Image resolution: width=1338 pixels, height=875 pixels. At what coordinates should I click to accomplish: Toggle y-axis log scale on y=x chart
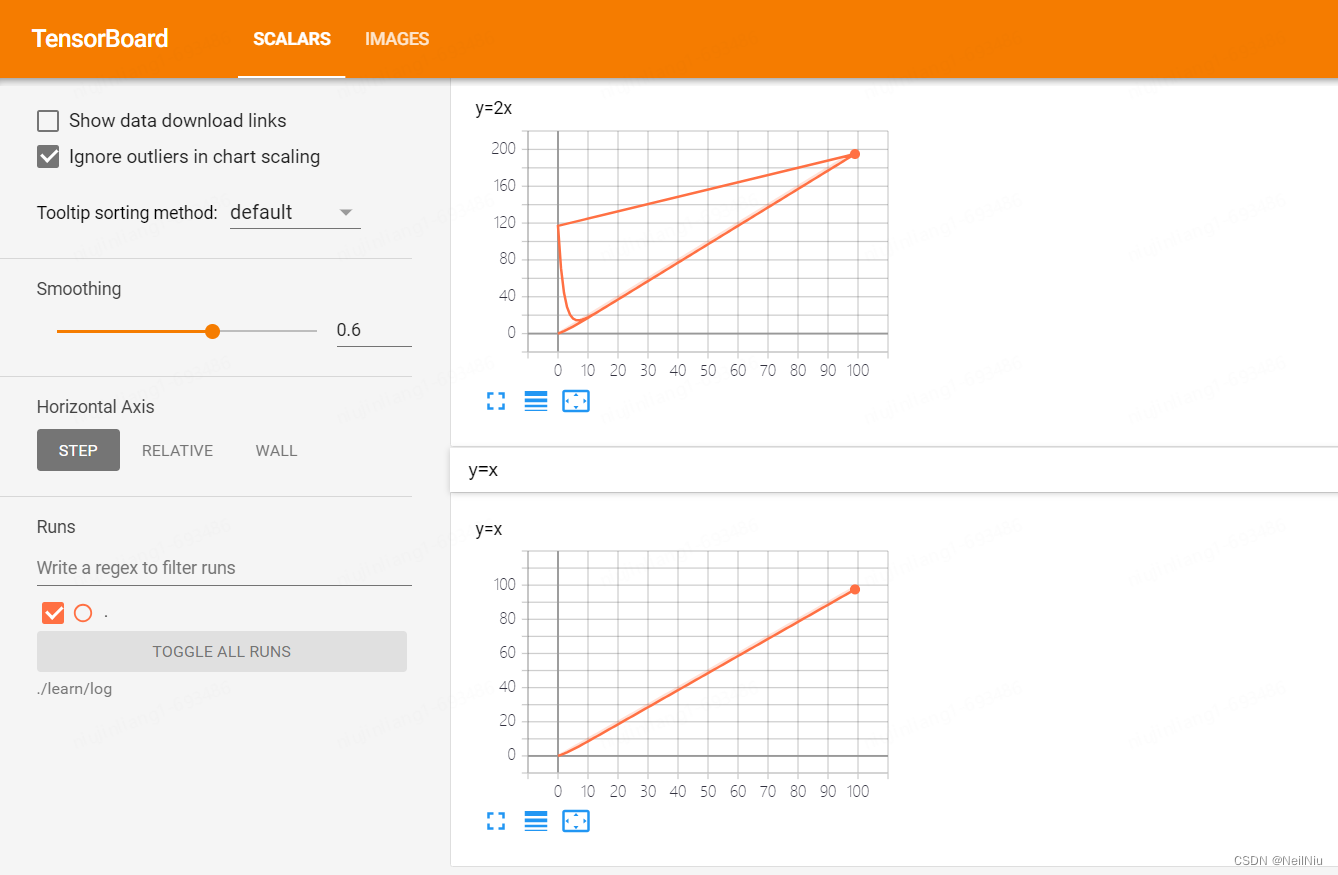[x=536, y=821]
